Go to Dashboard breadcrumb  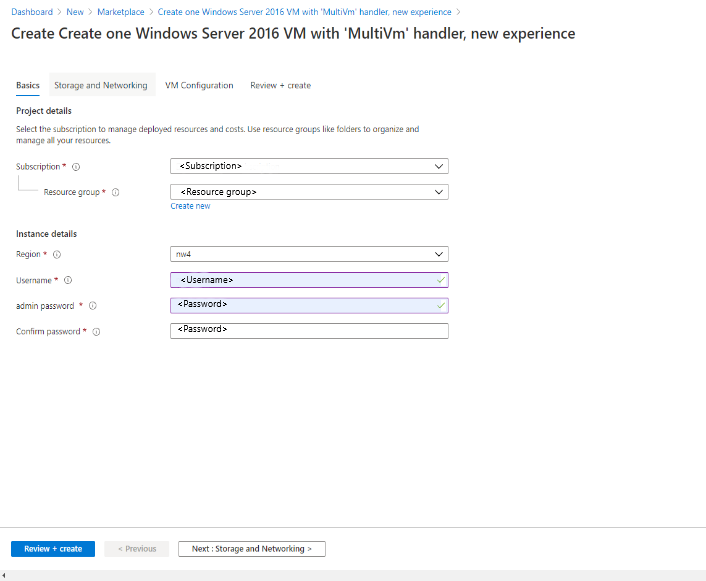[32, 12]
